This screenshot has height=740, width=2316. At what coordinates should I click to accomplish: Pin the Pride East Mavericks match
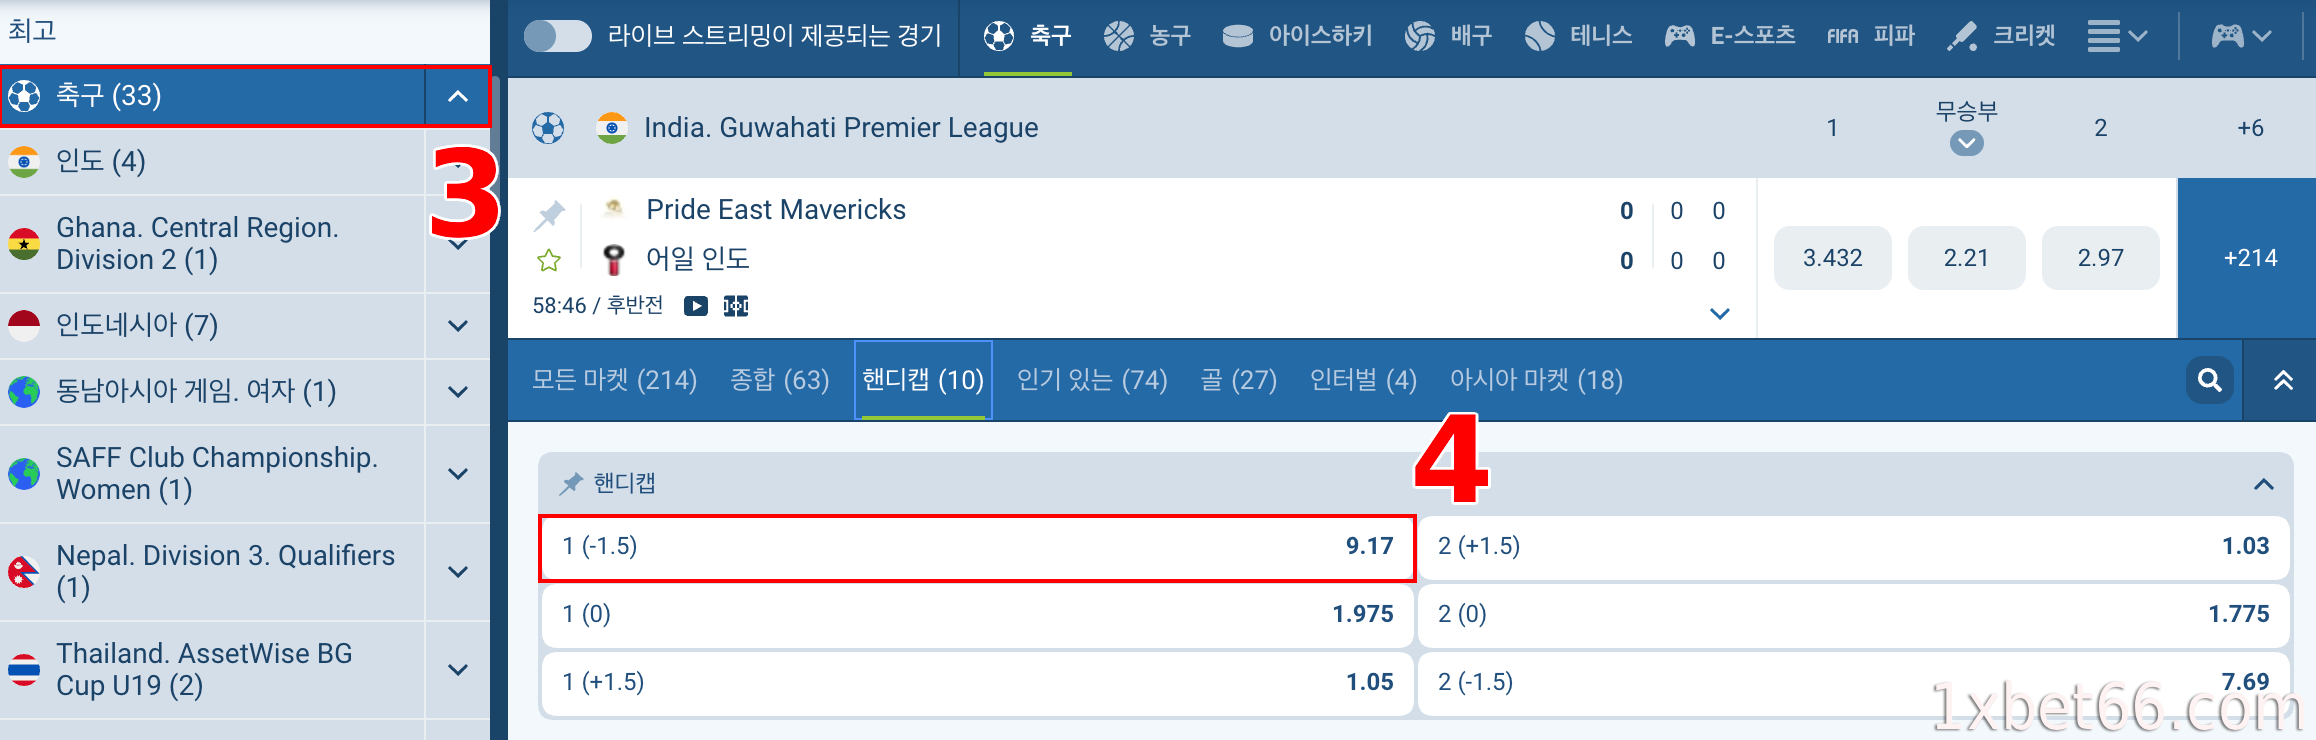[549, 213]
